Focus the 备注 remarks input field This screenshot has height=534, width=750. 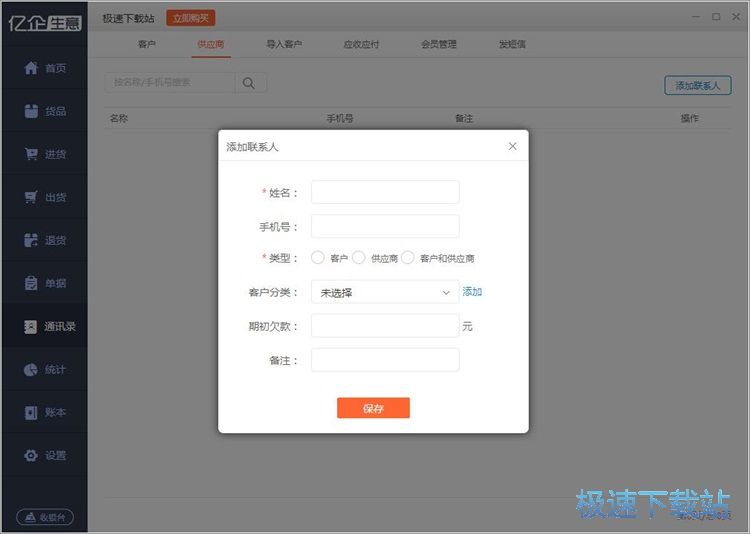[385, 360]
